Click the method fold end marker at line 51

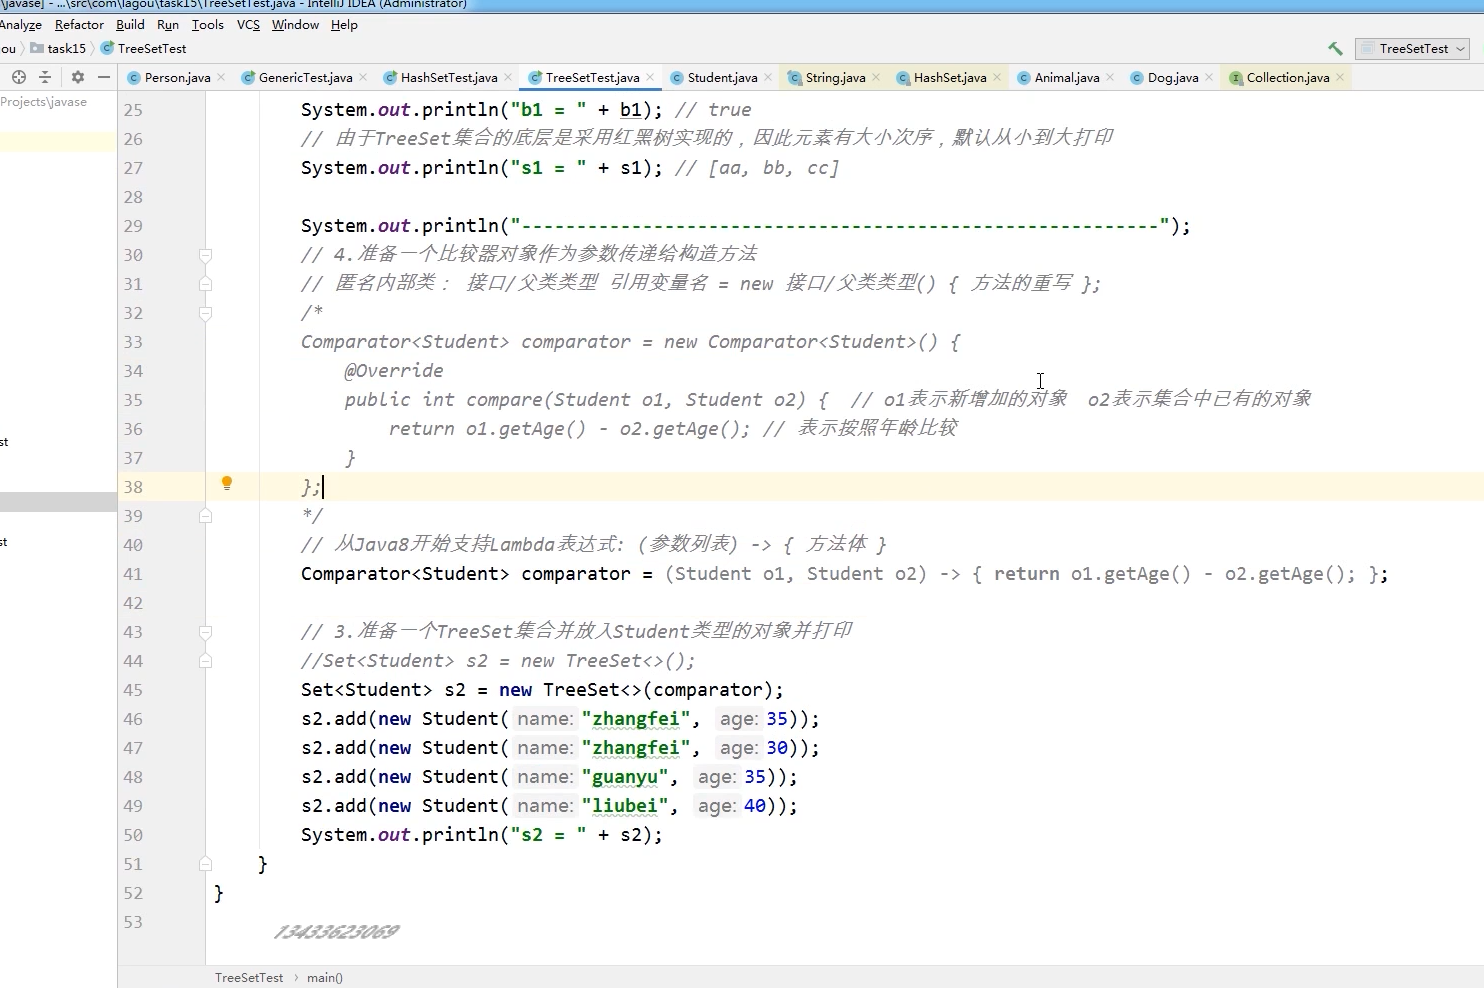tap(205, 864)
